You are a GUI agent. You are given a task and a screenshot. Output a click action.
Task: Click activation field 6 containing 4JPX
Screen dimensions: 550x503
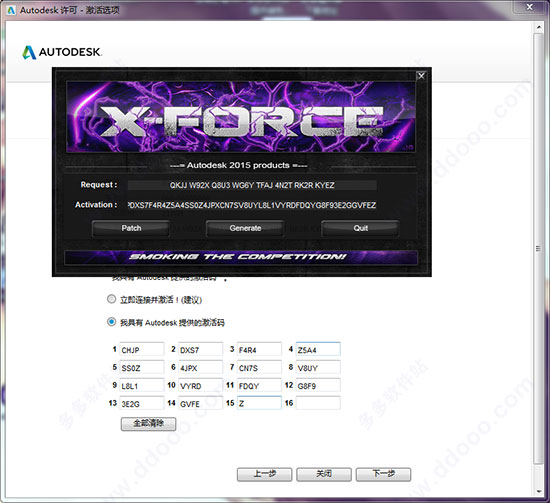click(x=201, y=367)
